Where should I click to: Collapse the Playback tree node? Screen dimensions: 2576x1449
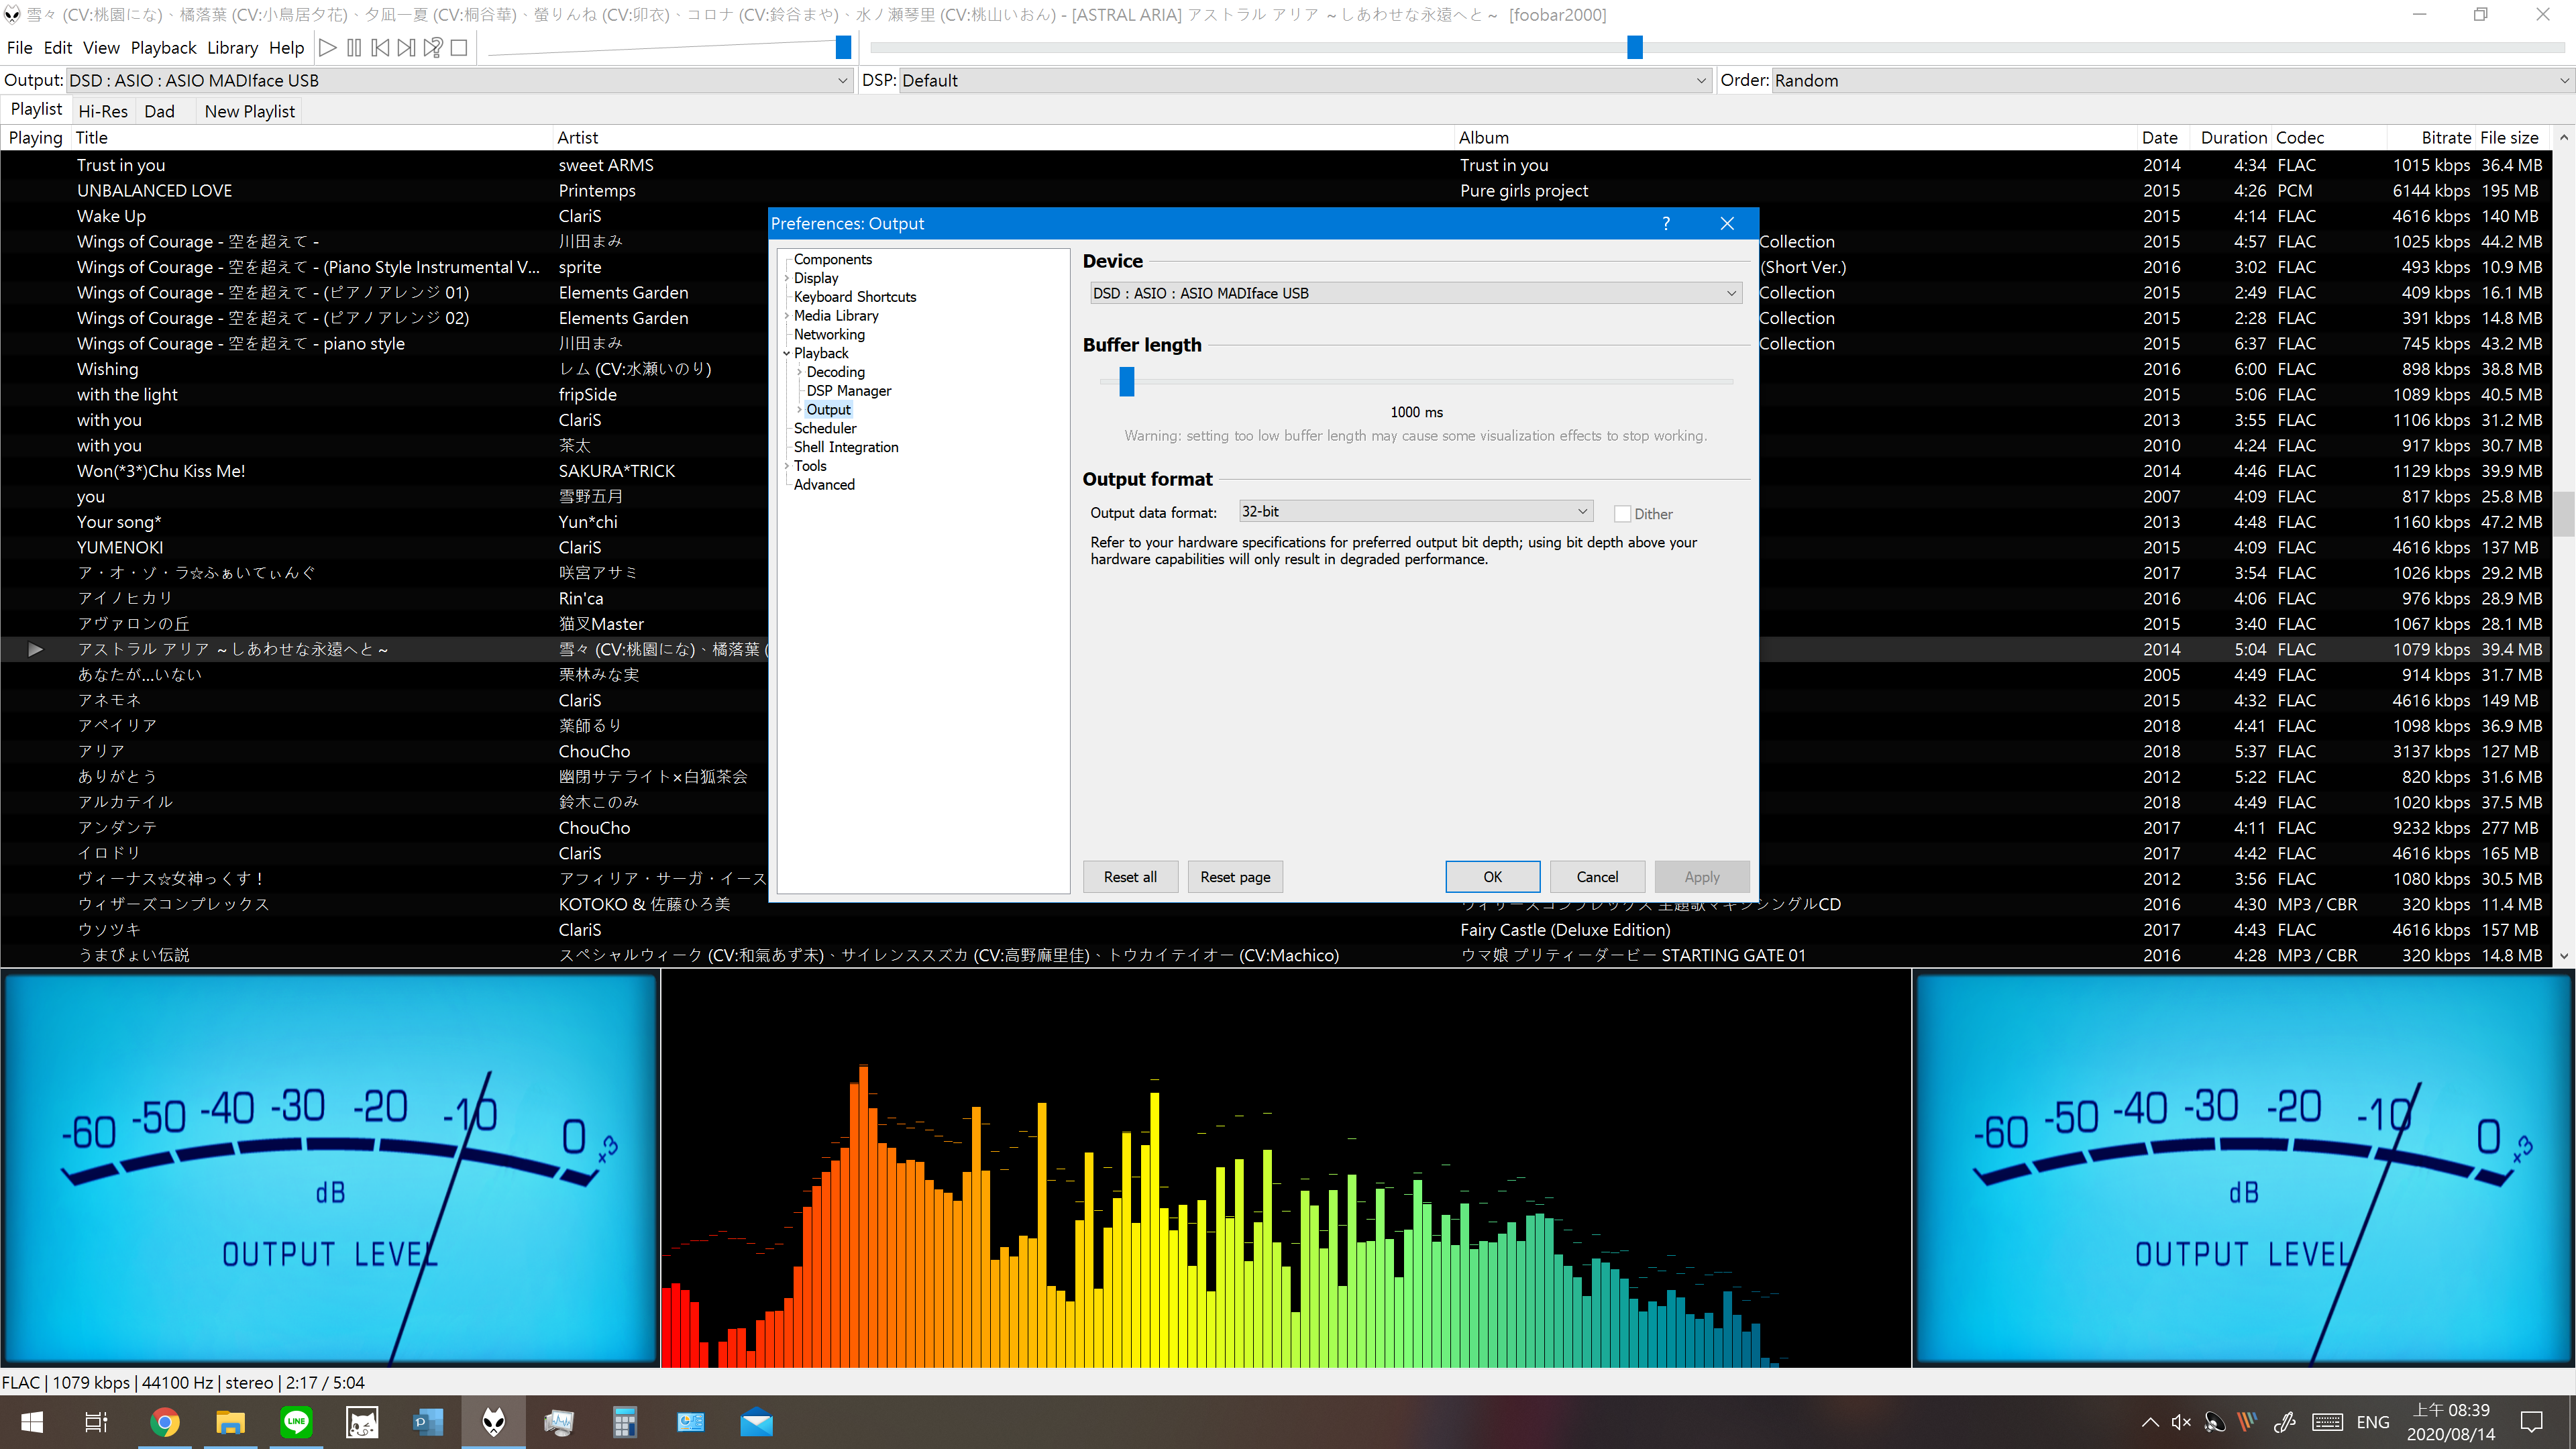[786, 353]
